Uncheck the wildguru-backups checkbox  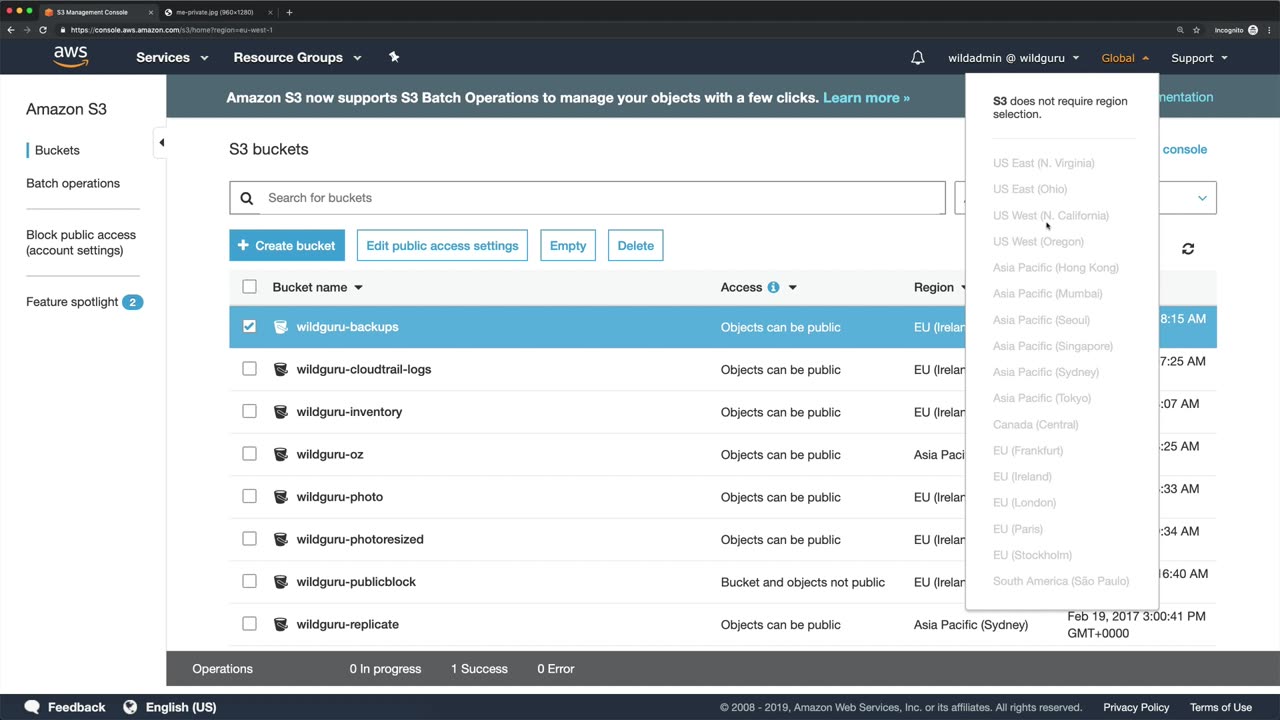(249, 326)
